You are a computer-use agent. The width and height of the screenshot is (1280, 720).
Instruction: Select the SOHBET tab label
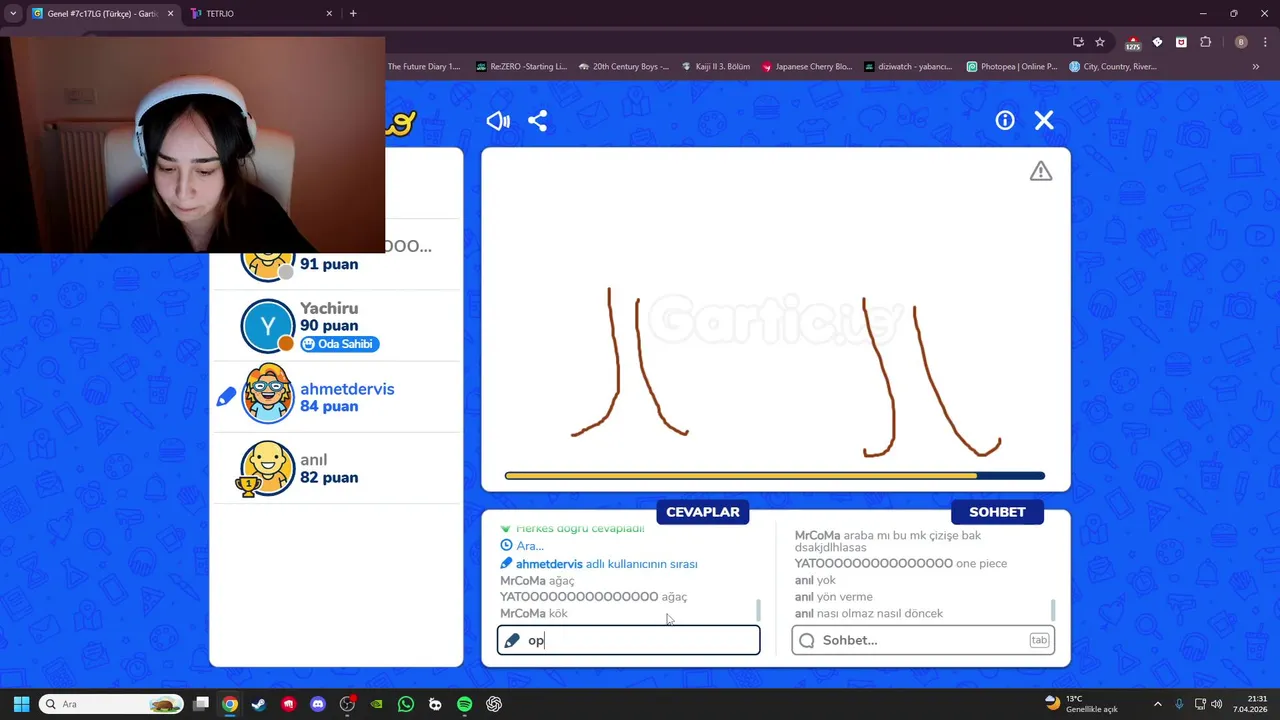997,512
